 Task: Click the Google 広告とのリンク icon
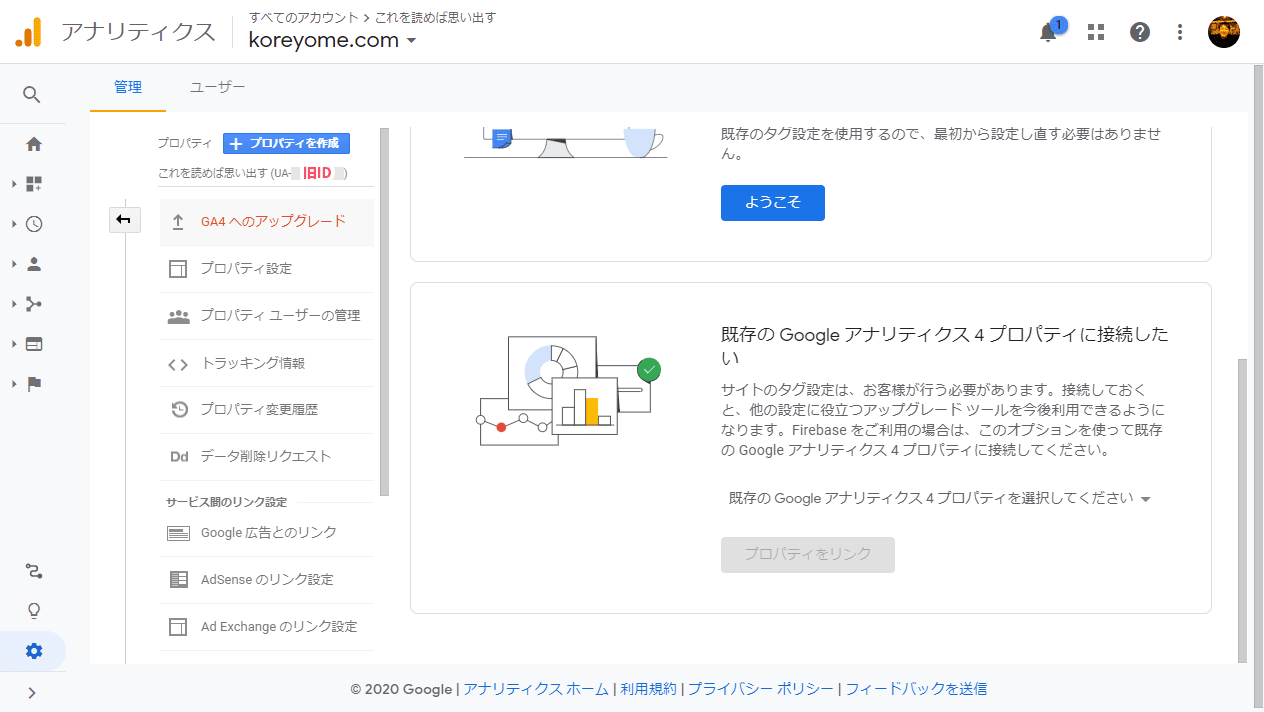pos(178,533)
